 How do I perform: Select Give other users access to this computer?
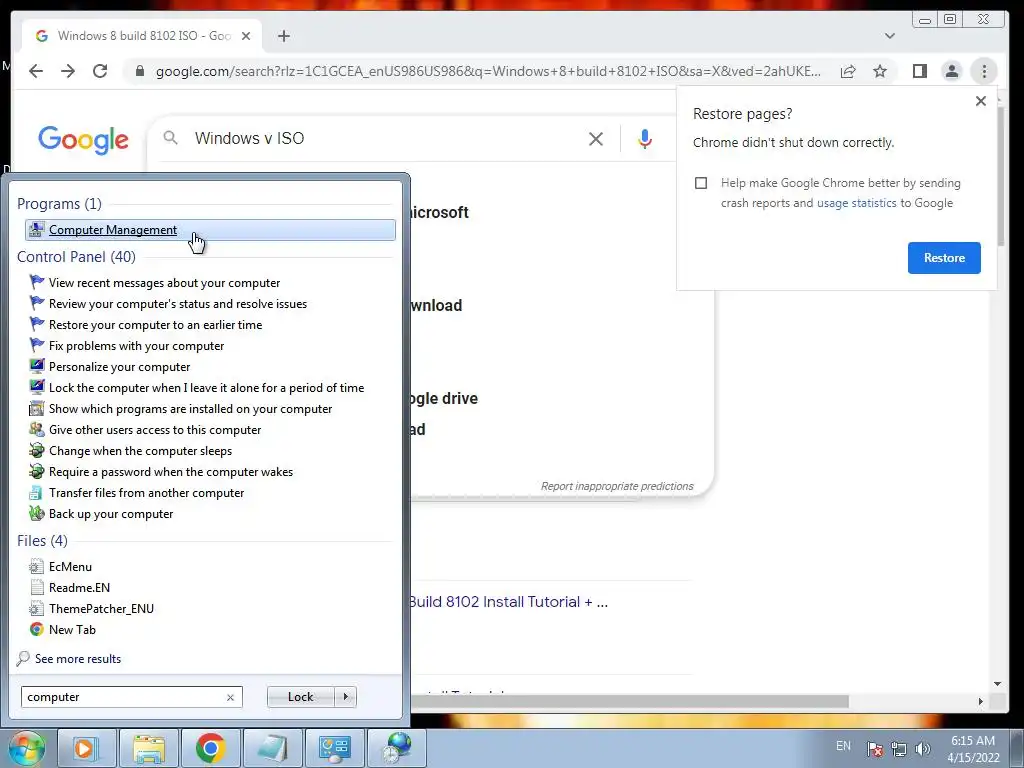pos(155,430)
